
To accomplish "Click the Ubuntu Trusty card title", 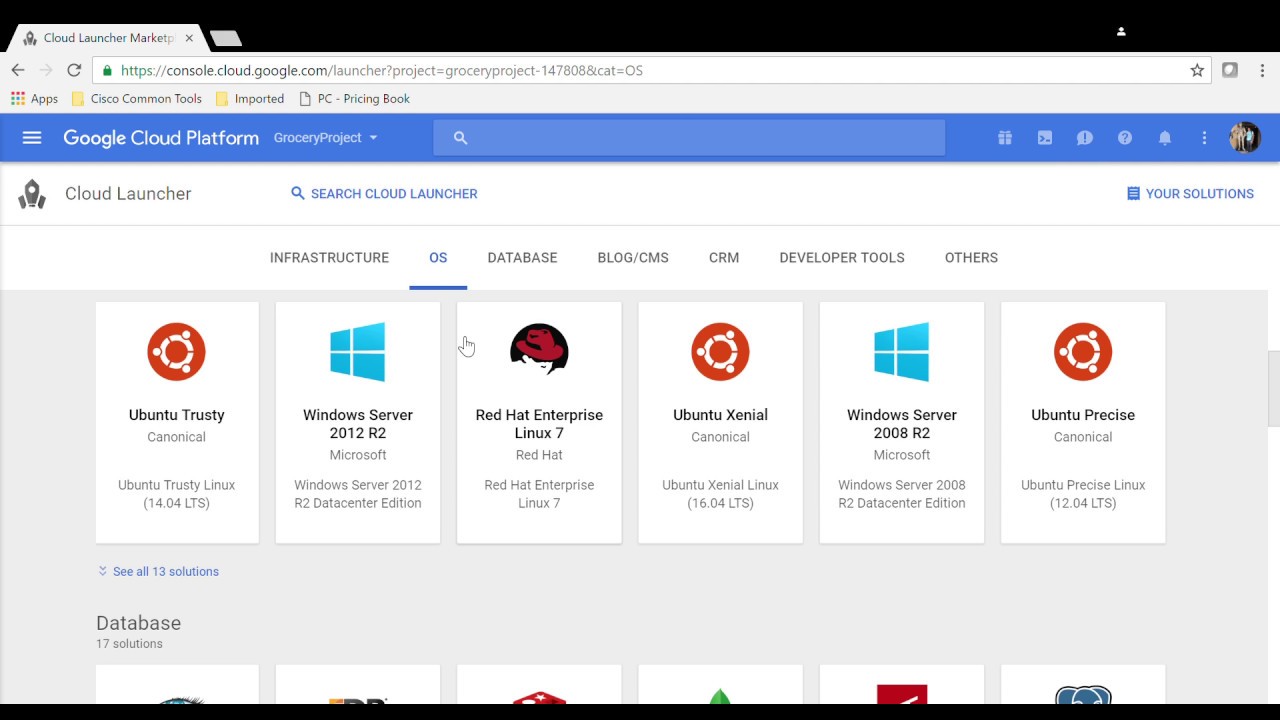I will [177, 415].
